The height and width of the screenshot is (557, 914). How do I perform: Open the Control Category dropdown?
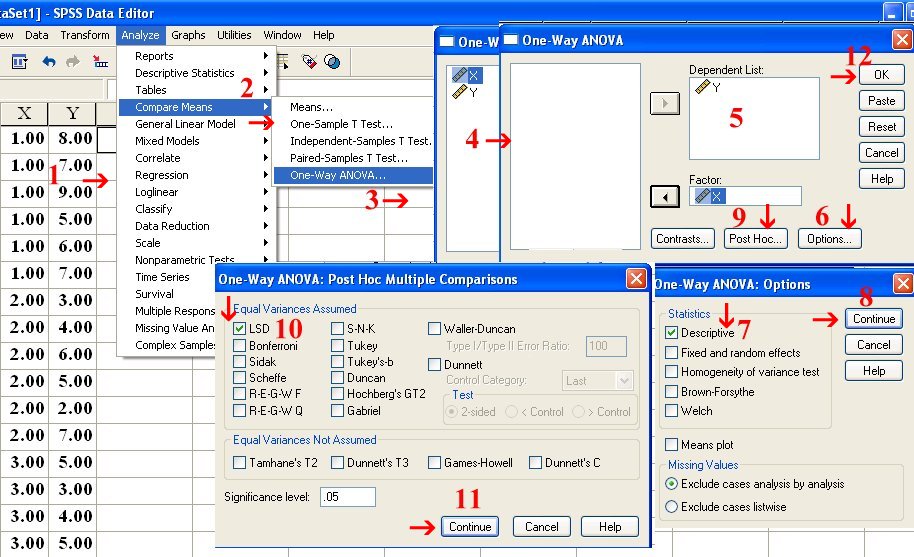click(x=597, y=380)
